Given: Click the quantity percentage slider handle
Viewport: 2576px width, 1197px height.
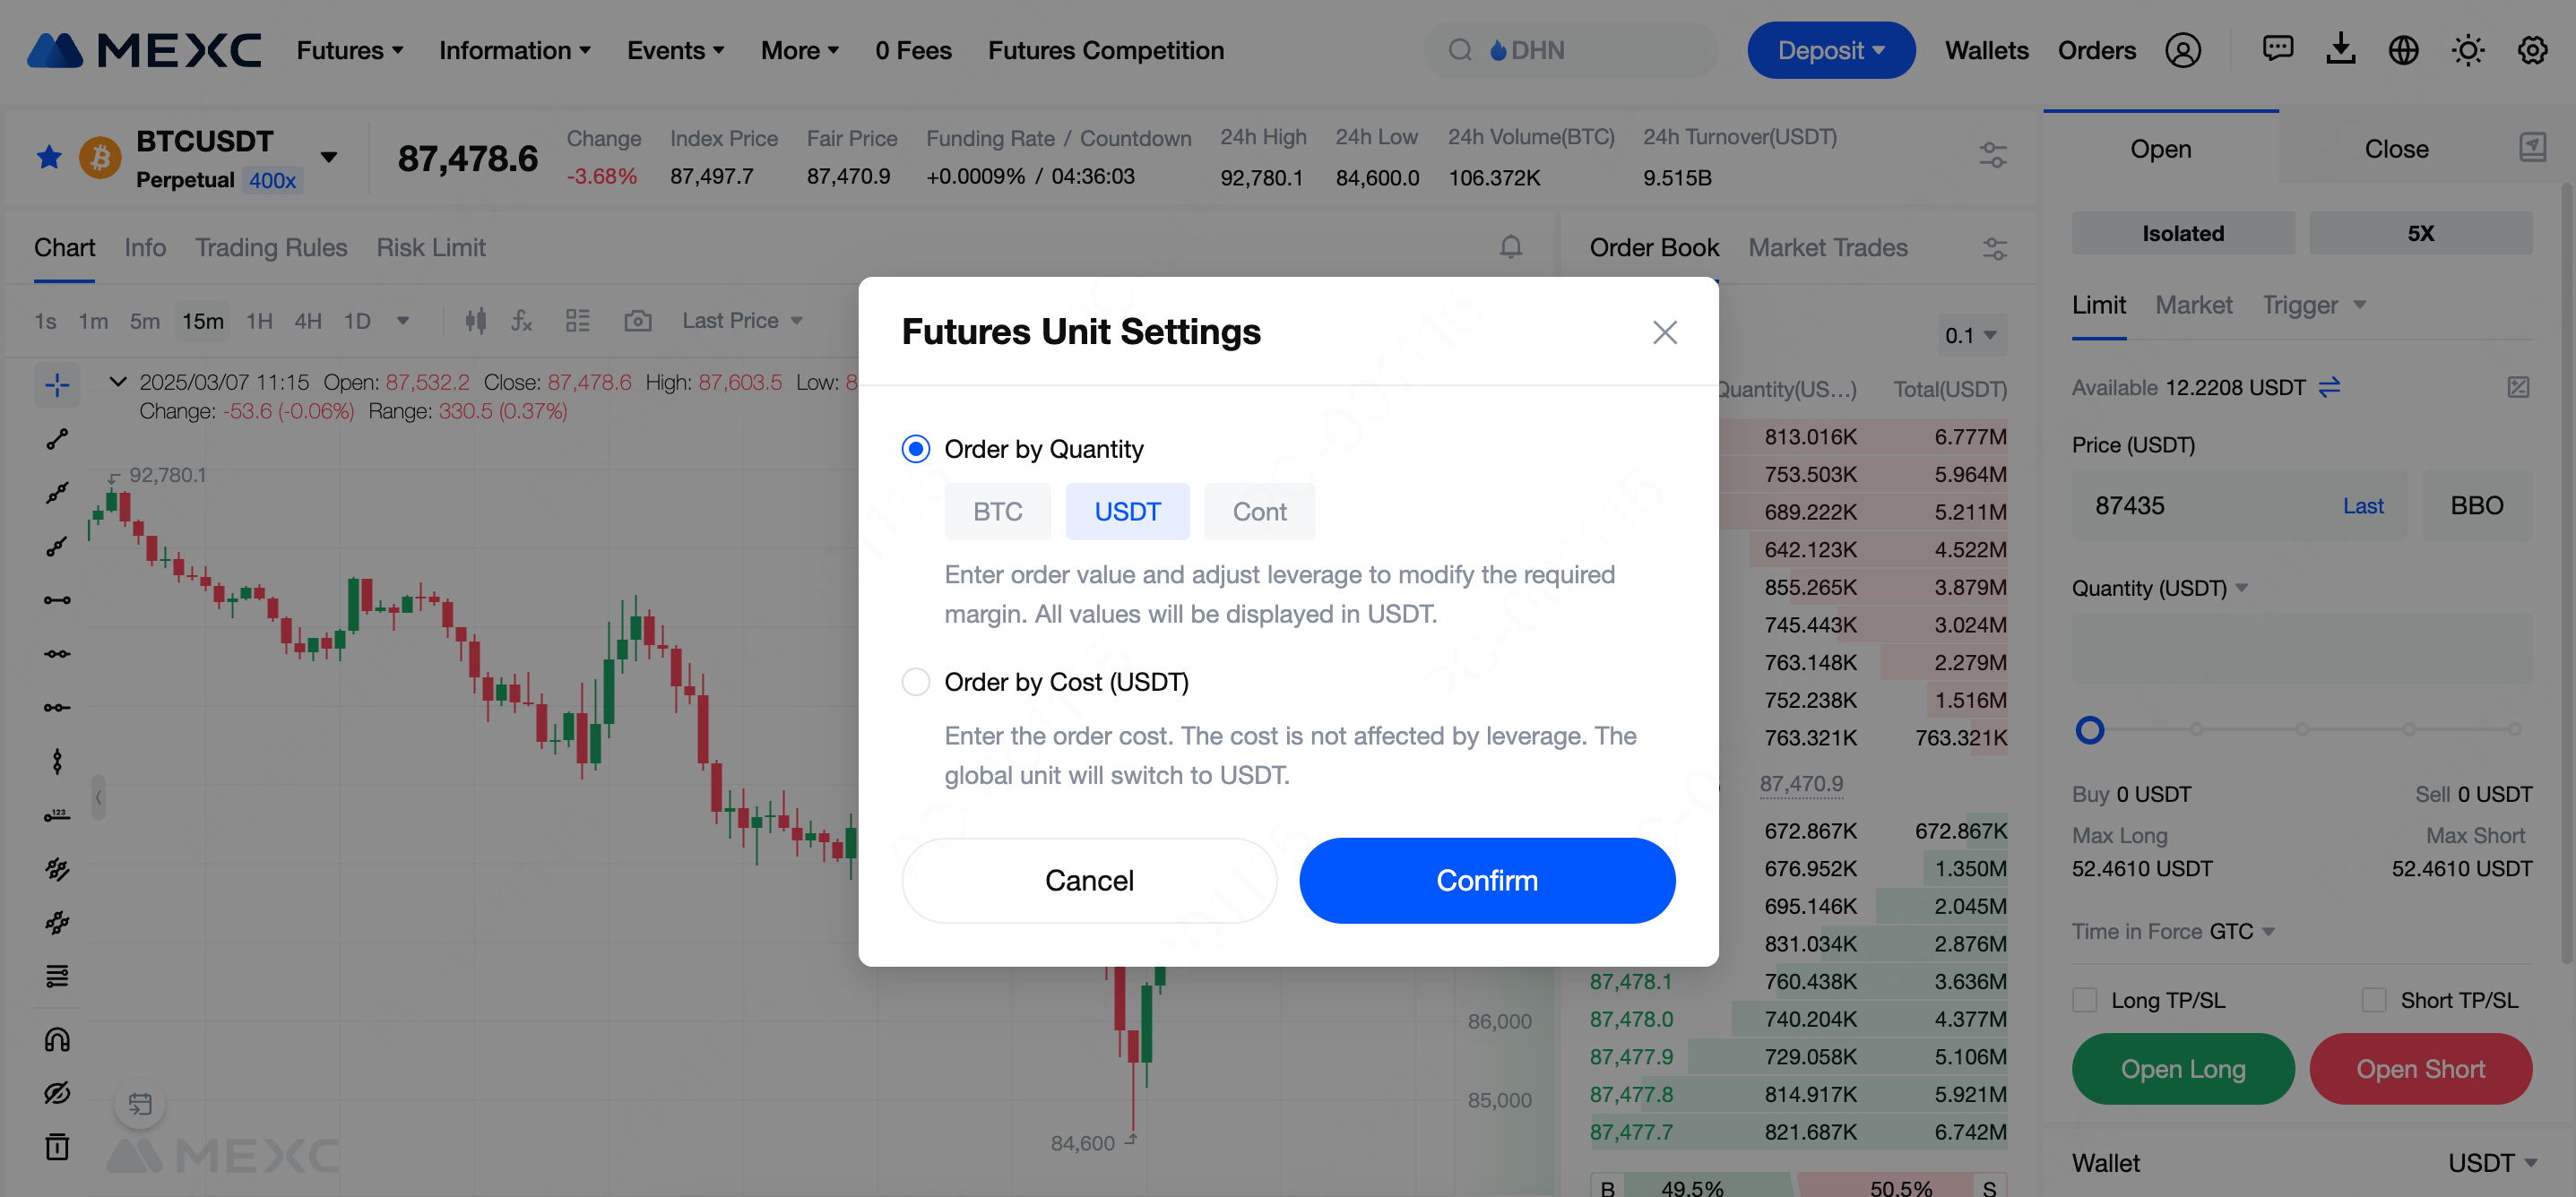Looking at the screenshot, I should click(x=2089, y=730).
